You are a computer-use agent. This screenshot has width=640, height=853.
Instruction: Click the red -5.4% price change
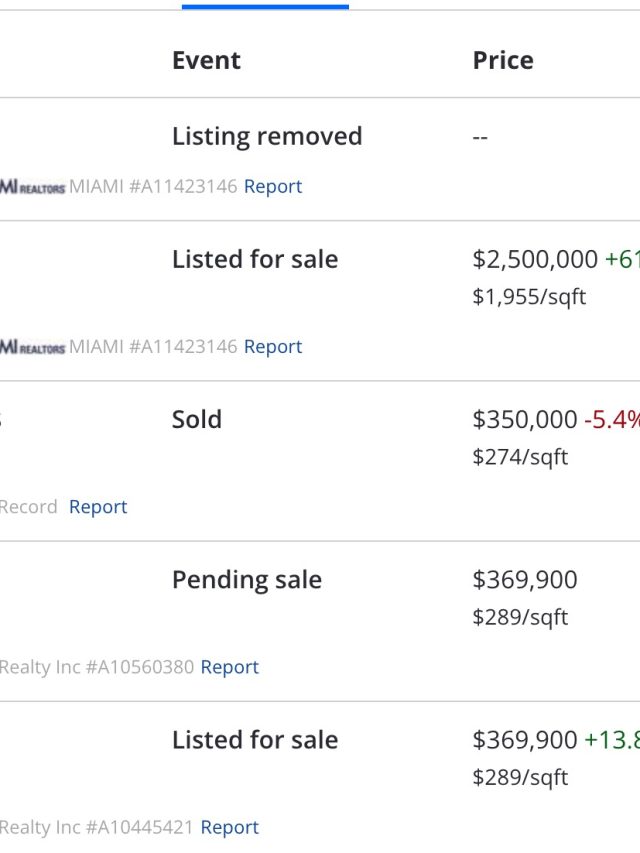pos(612,420)
